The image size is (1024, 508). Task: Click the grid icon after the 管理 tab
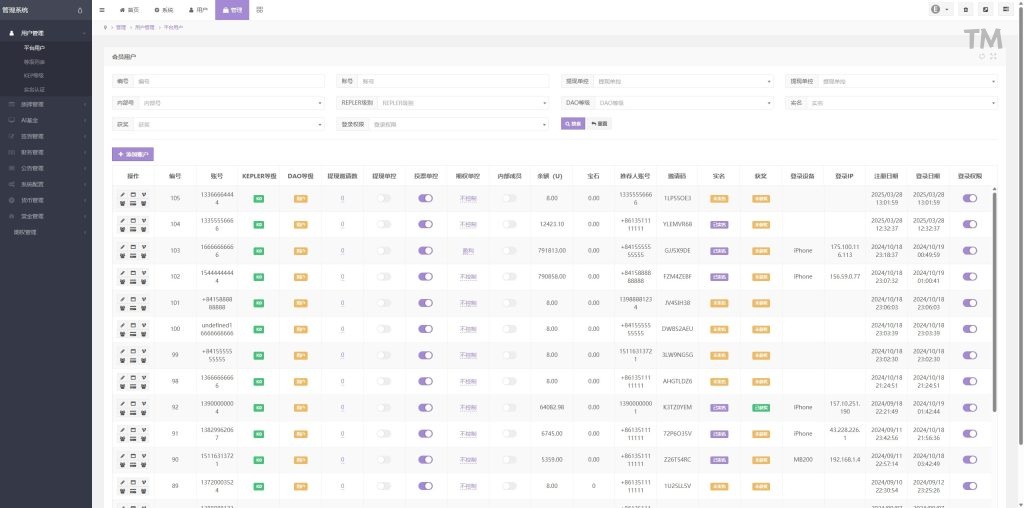click(261, 9)
